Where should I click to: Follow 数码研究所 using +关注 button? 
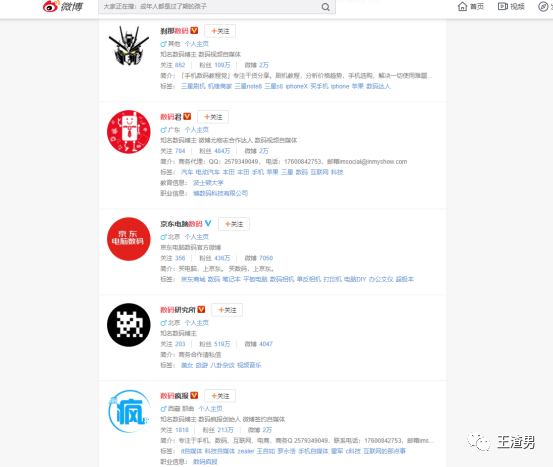pos(227,310)
